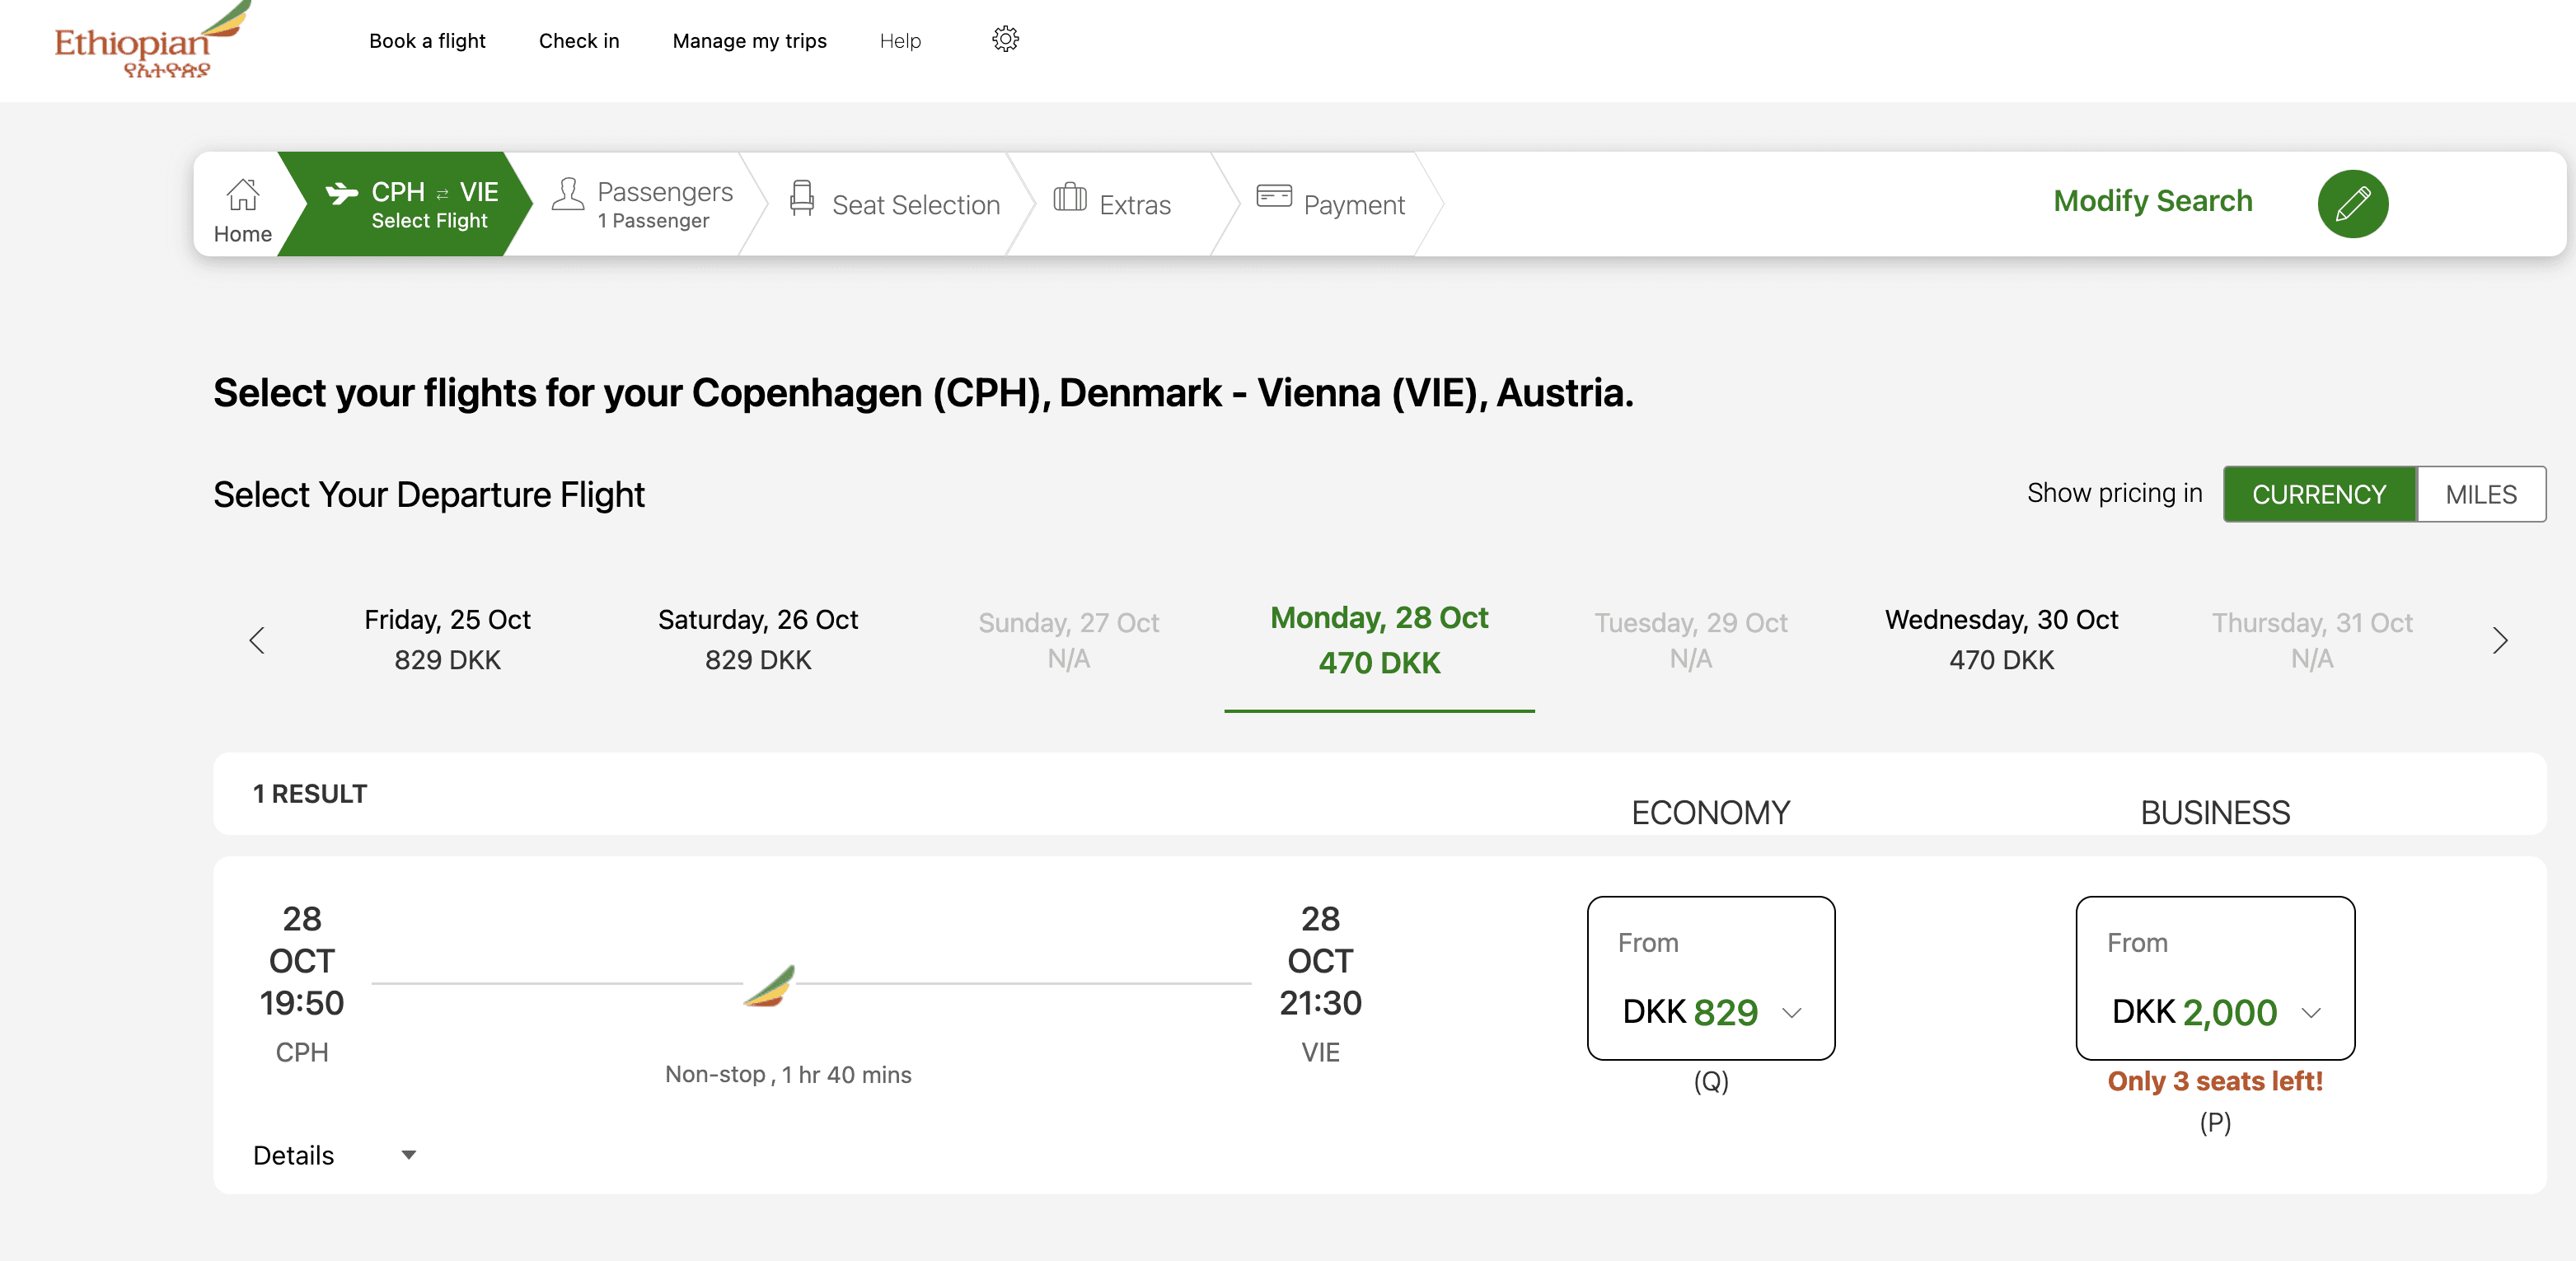This screenshot has width=2576, height=1261.
Task: Click the Payment card icon
Action: 1273,196
